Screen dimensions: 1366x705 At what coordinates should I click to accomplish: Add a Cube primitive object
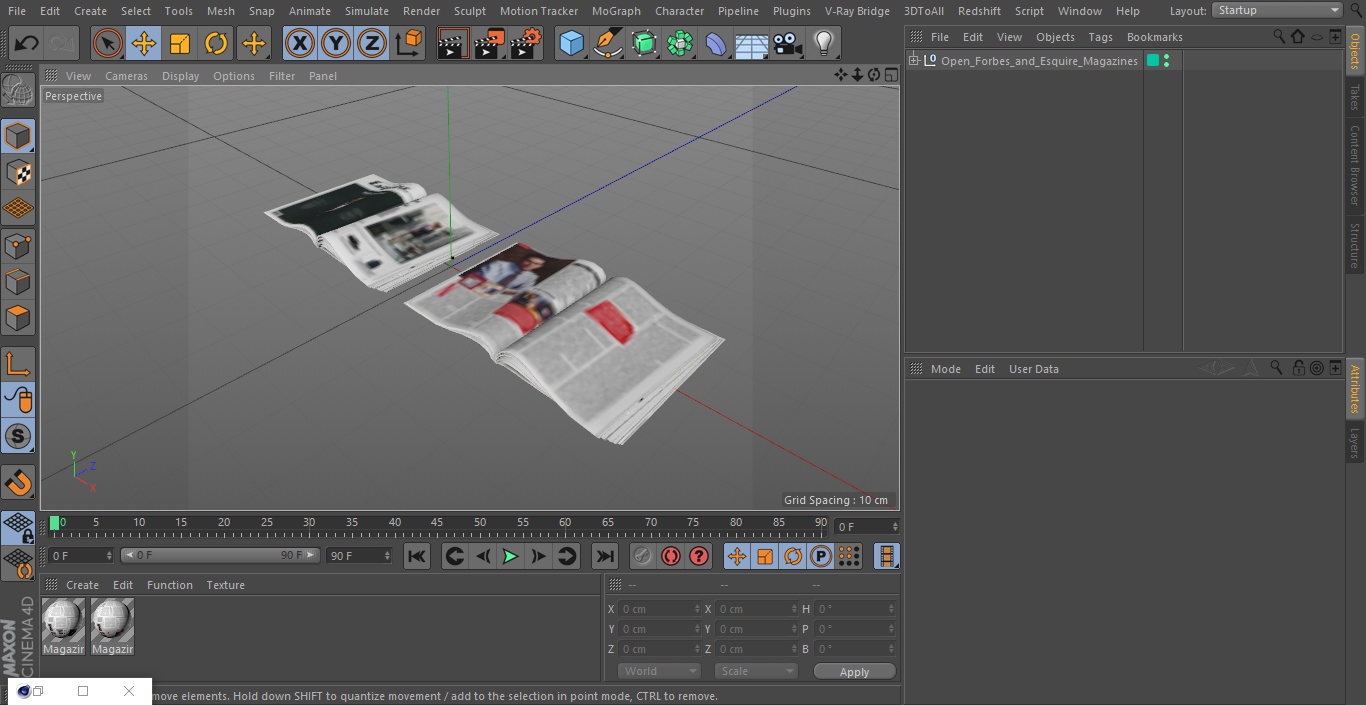[572, 43]
